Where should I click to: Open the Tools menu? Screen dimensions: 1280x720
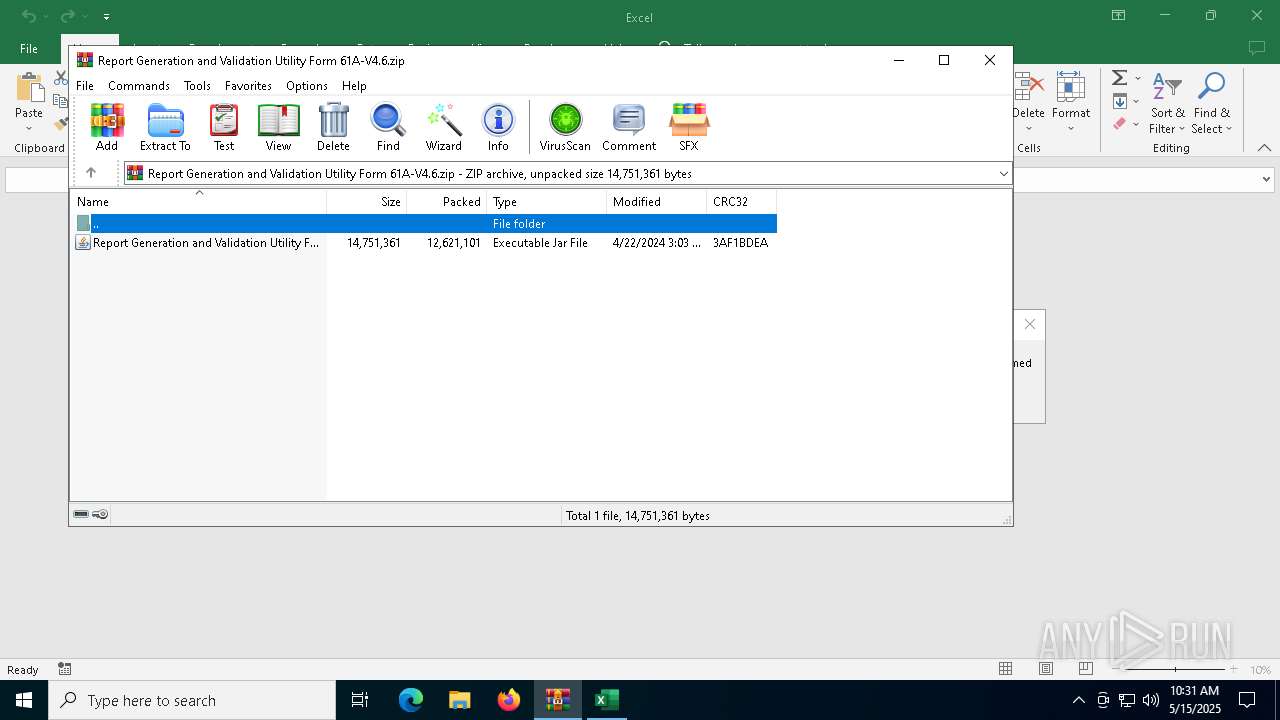[197, 86]
